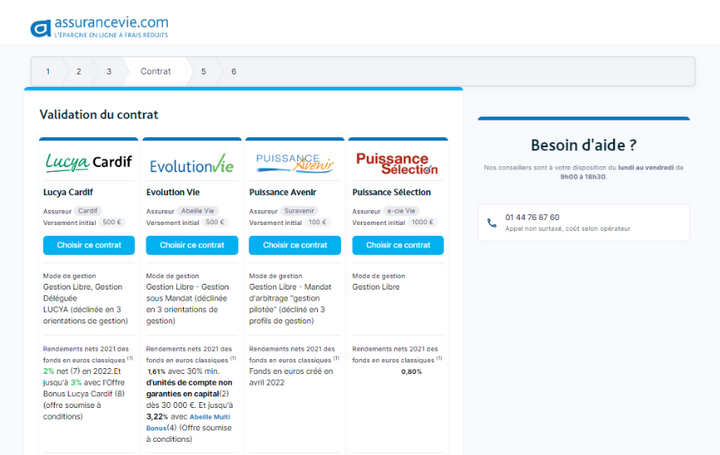The image size is (720, 455).
Task: Go to step 5 in progress bar
Action: pos(203,72)
